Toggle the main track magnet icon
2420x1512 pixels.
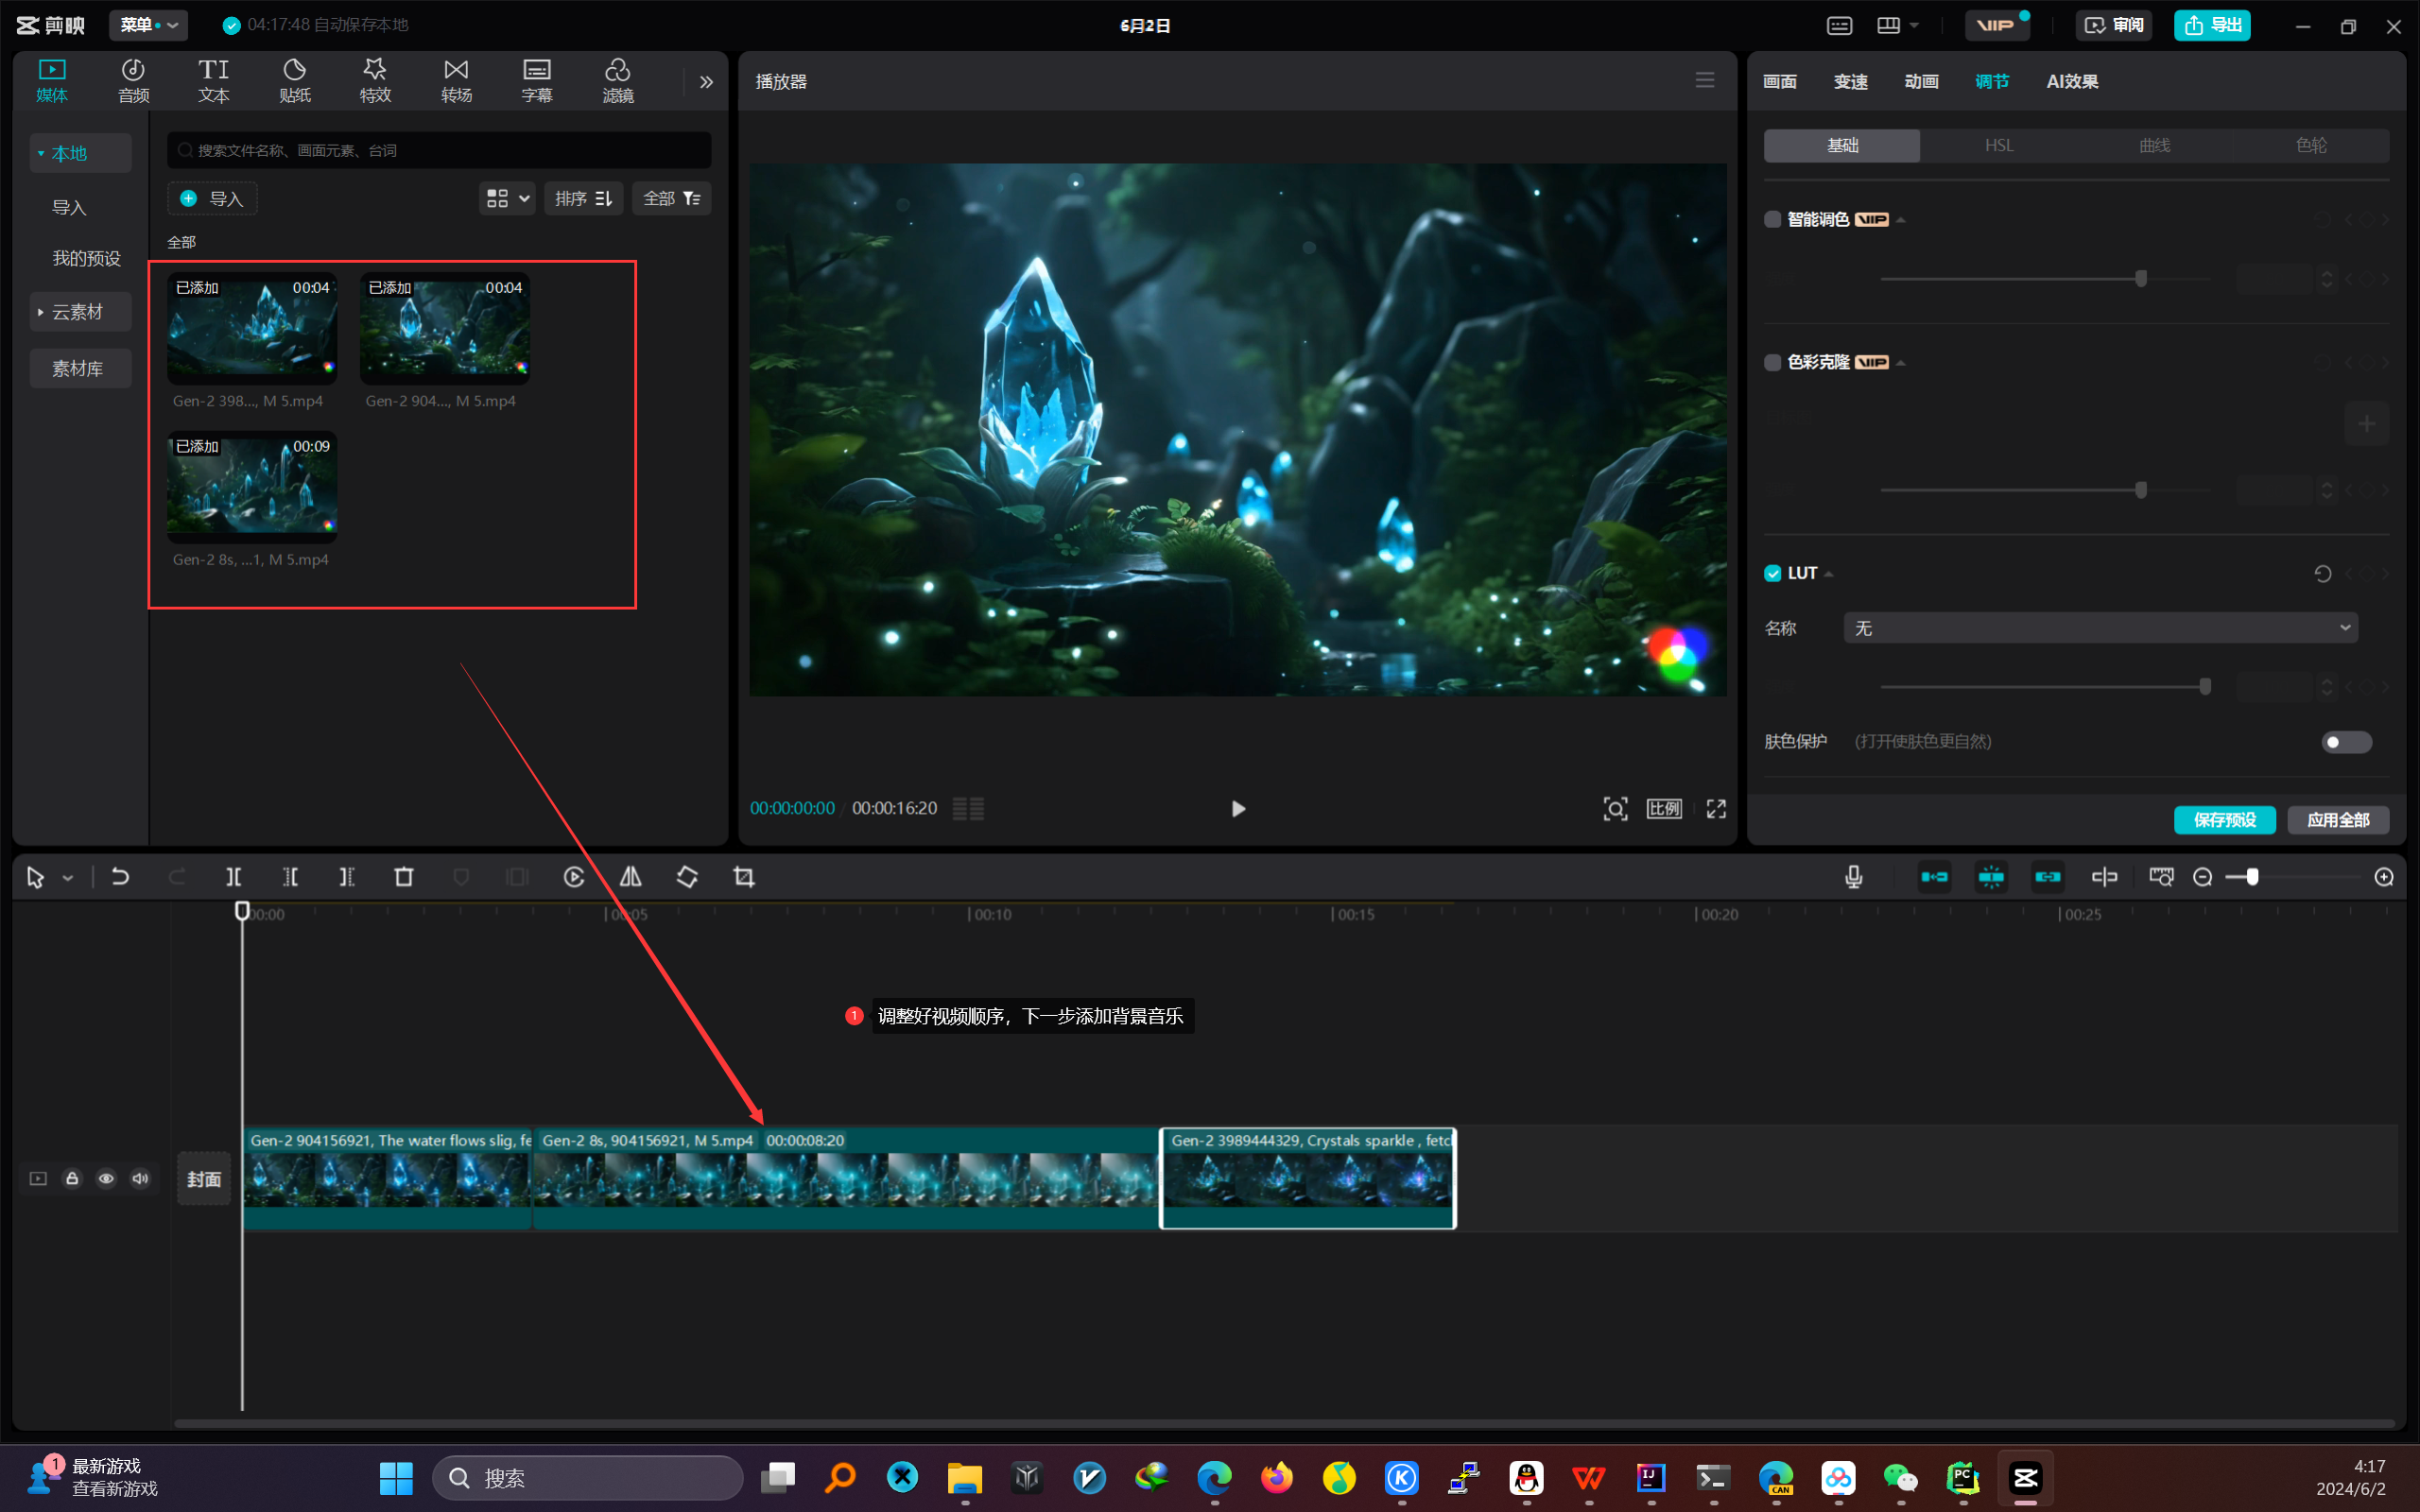pyautogui.click(x=1934, y=877)
